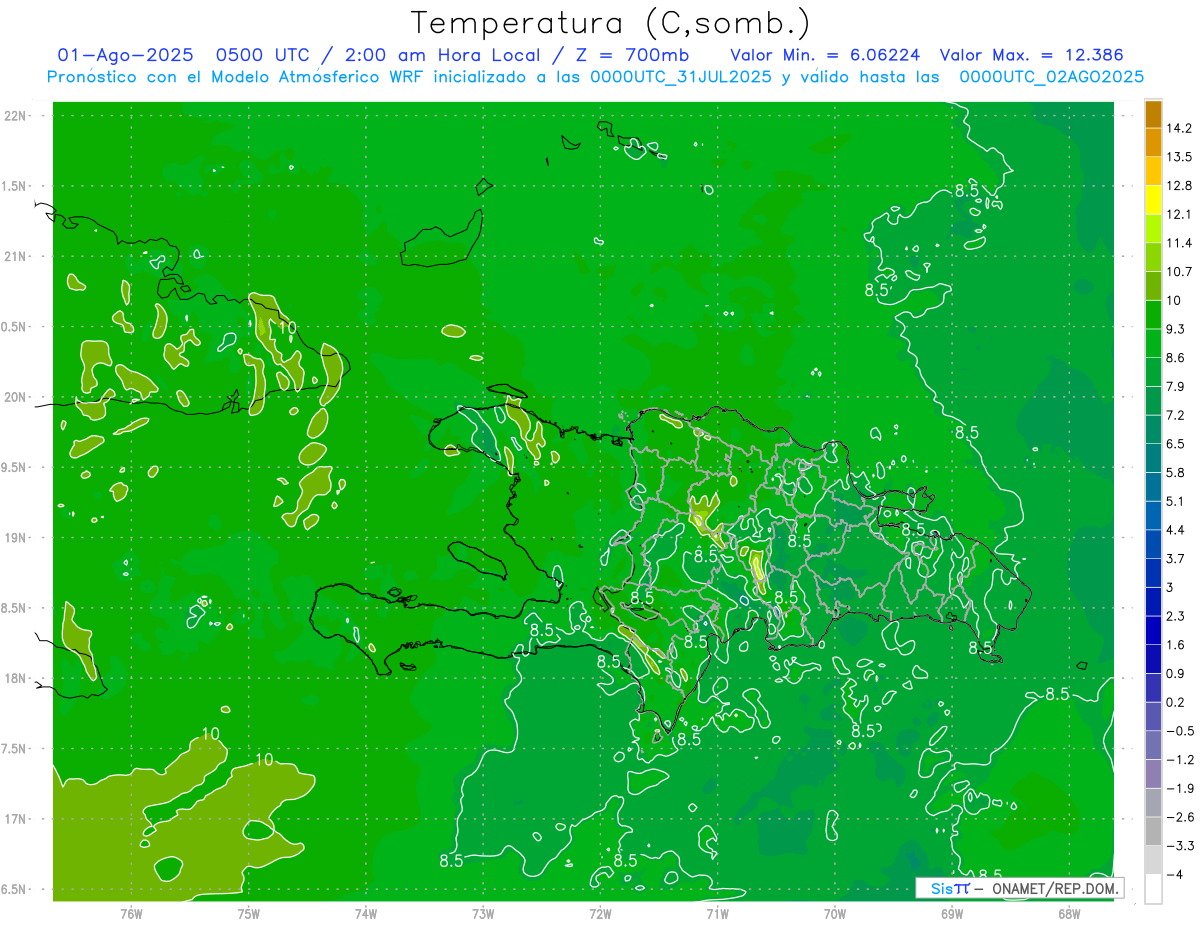1200x927 pixels.
Task: Click the dark orange swatch above 14.2
Action: coord(1153,114)
